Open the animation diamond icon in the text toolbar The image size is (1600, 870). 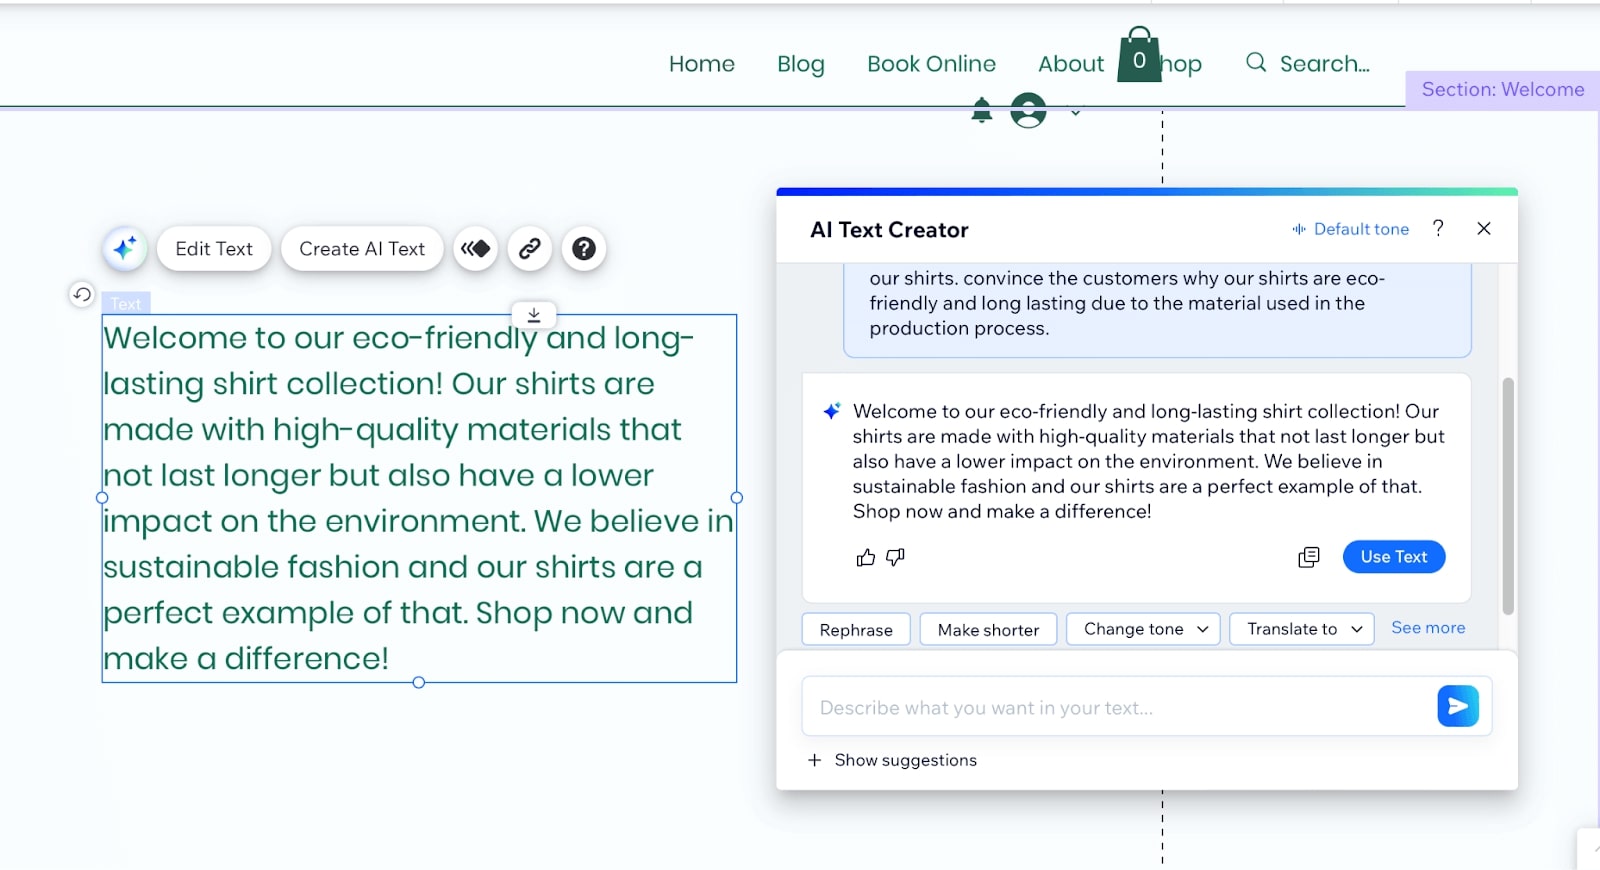476,249
